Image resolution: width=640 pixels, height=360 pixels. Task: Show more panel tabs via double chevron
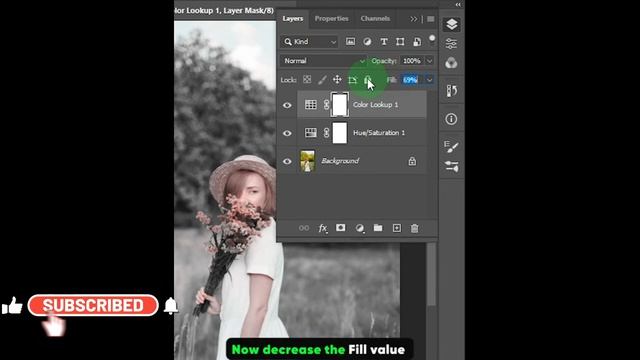click(414, 19)
